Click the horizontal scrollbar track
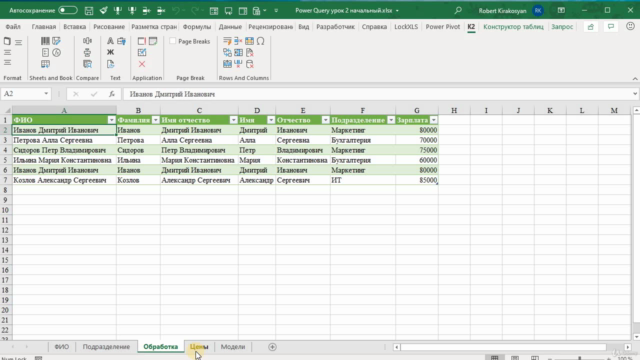The height and width of the screenshot is (360, 640). point(504,347)
